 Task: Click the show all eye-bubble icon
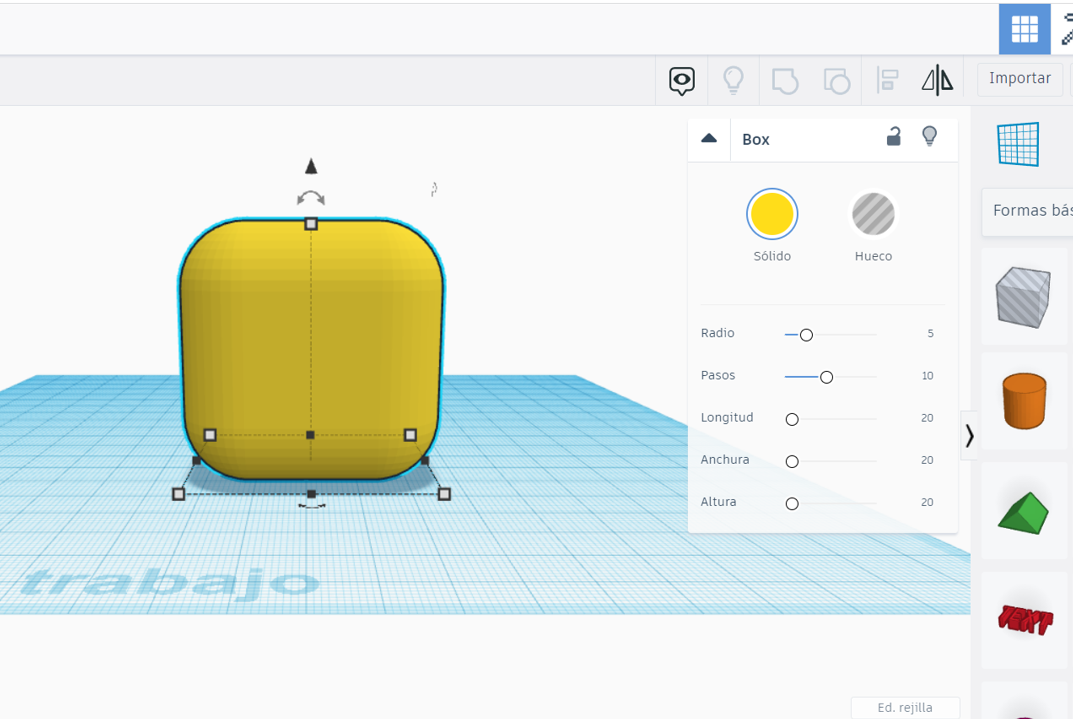point(682,80)
